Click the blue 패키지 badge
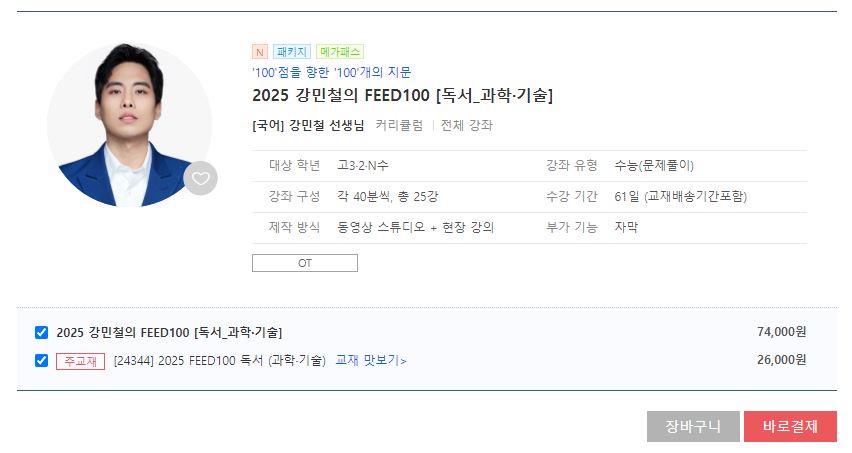This screenshot has height=453, width=852. [x=292, y=51]
